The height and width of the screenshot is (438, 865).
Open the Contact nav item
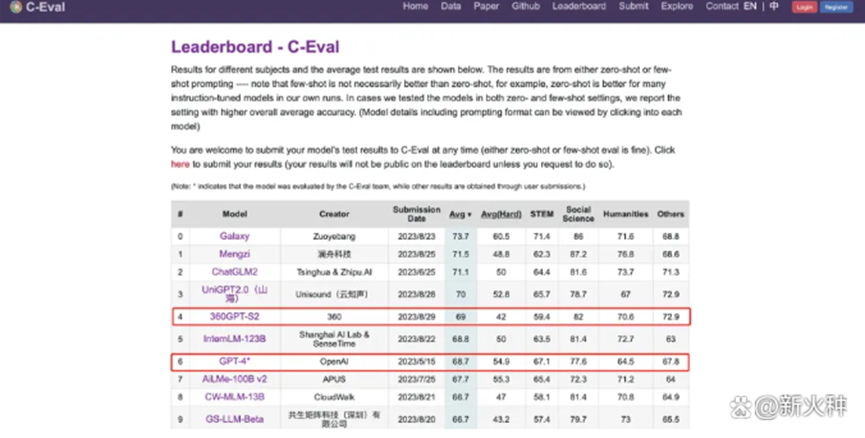tap(722, 6)
